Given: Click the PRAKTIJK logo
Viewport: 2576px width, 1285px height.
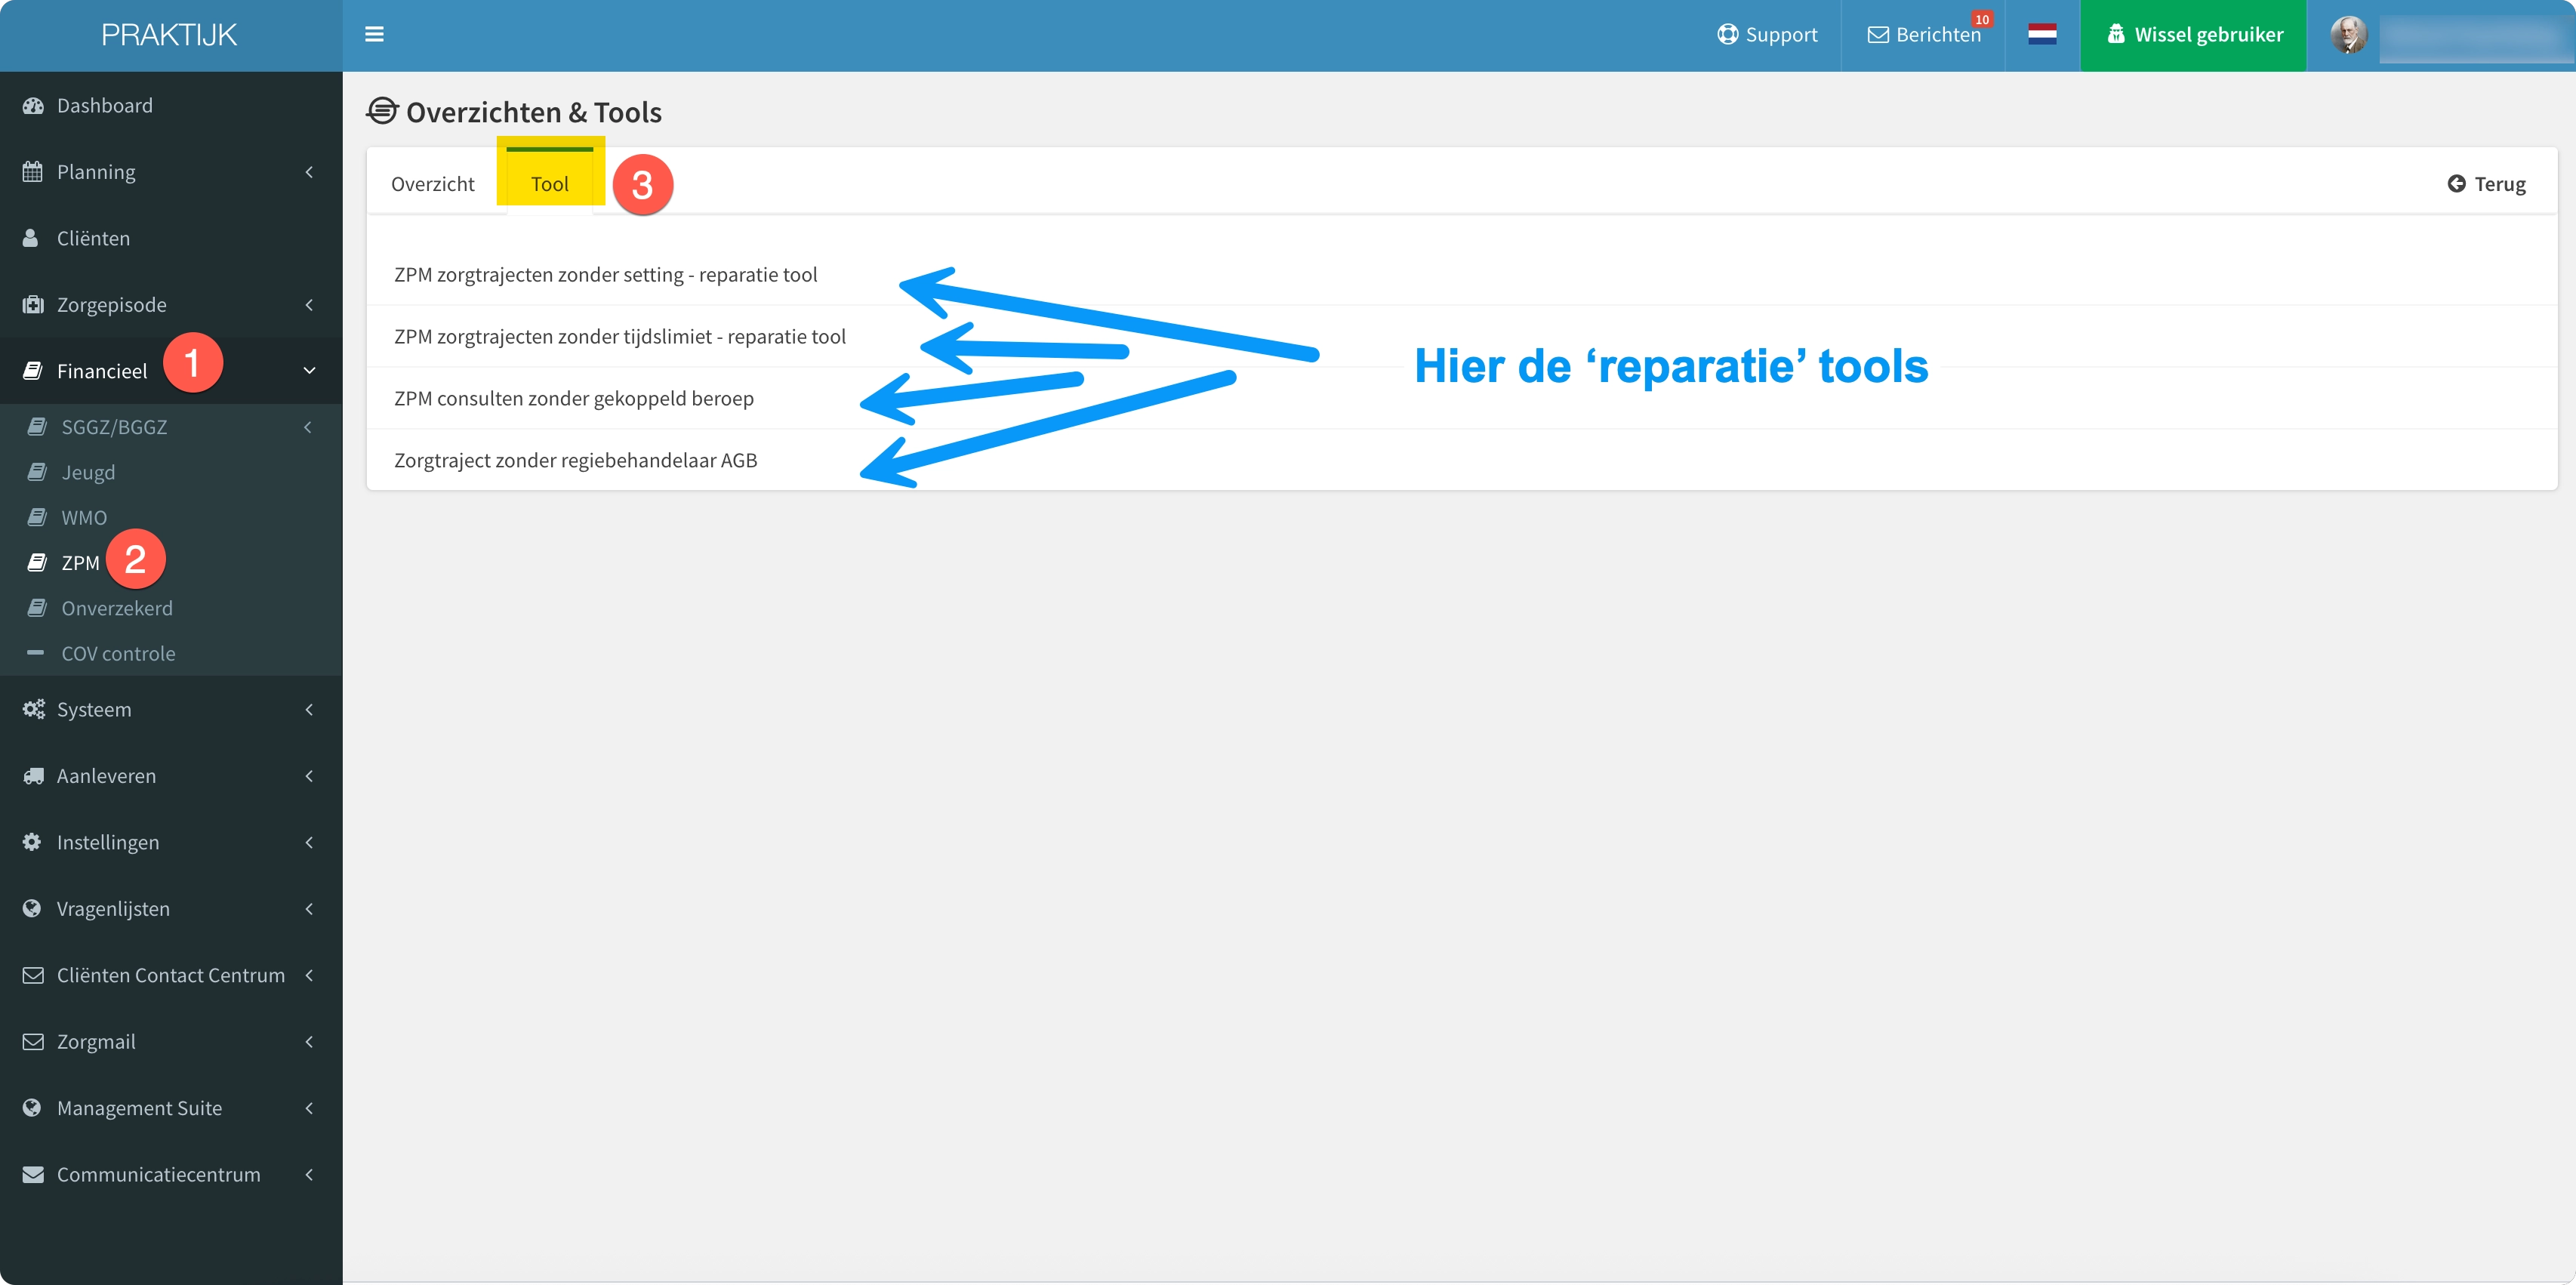Looking at the screenshot, I should (x=169, y=35).
